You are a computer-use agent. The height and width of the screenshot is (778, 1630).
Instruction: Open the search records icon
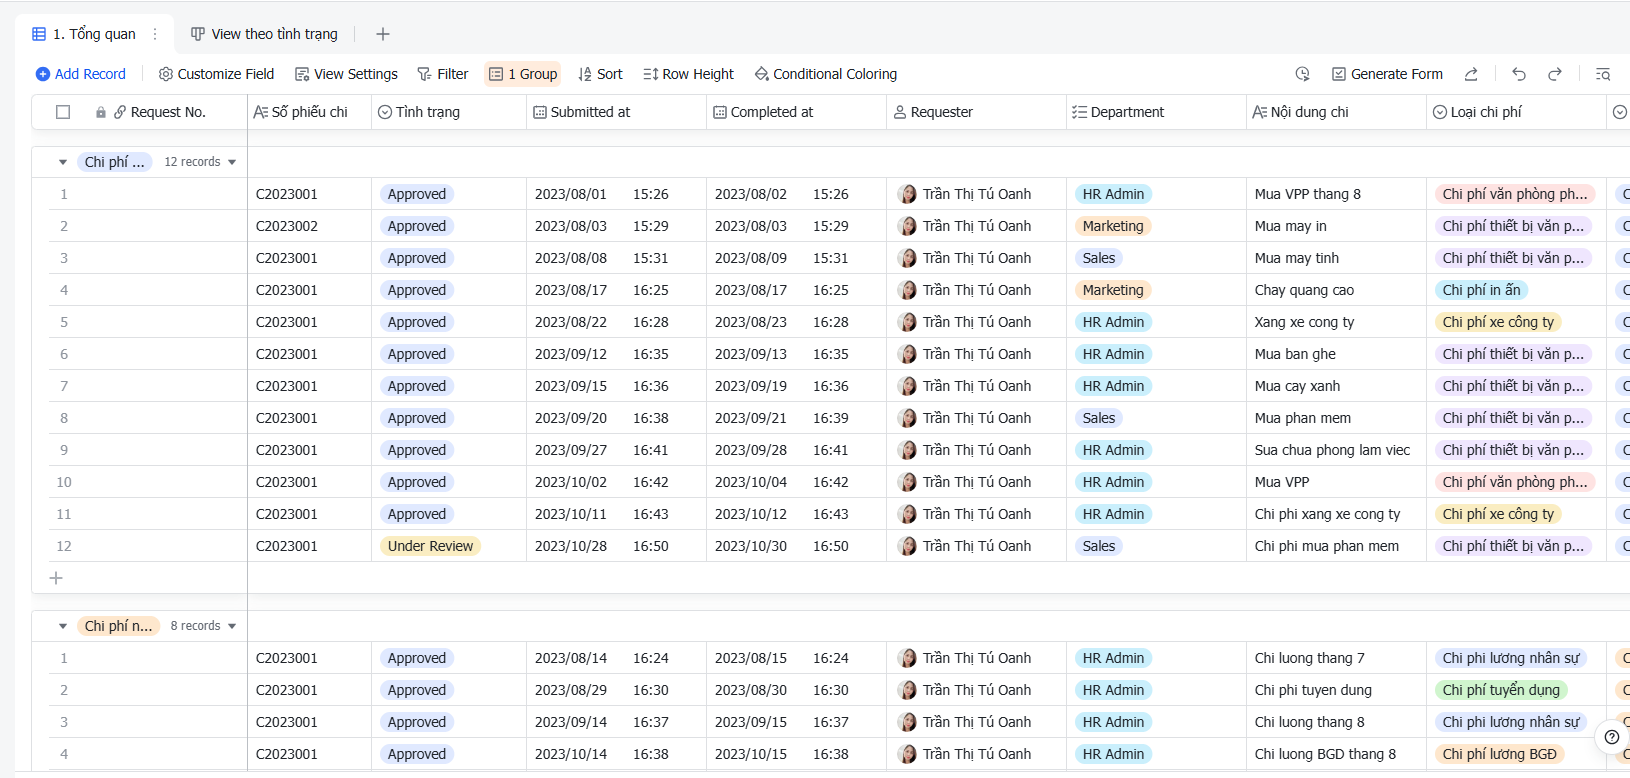pos(1603,74)
